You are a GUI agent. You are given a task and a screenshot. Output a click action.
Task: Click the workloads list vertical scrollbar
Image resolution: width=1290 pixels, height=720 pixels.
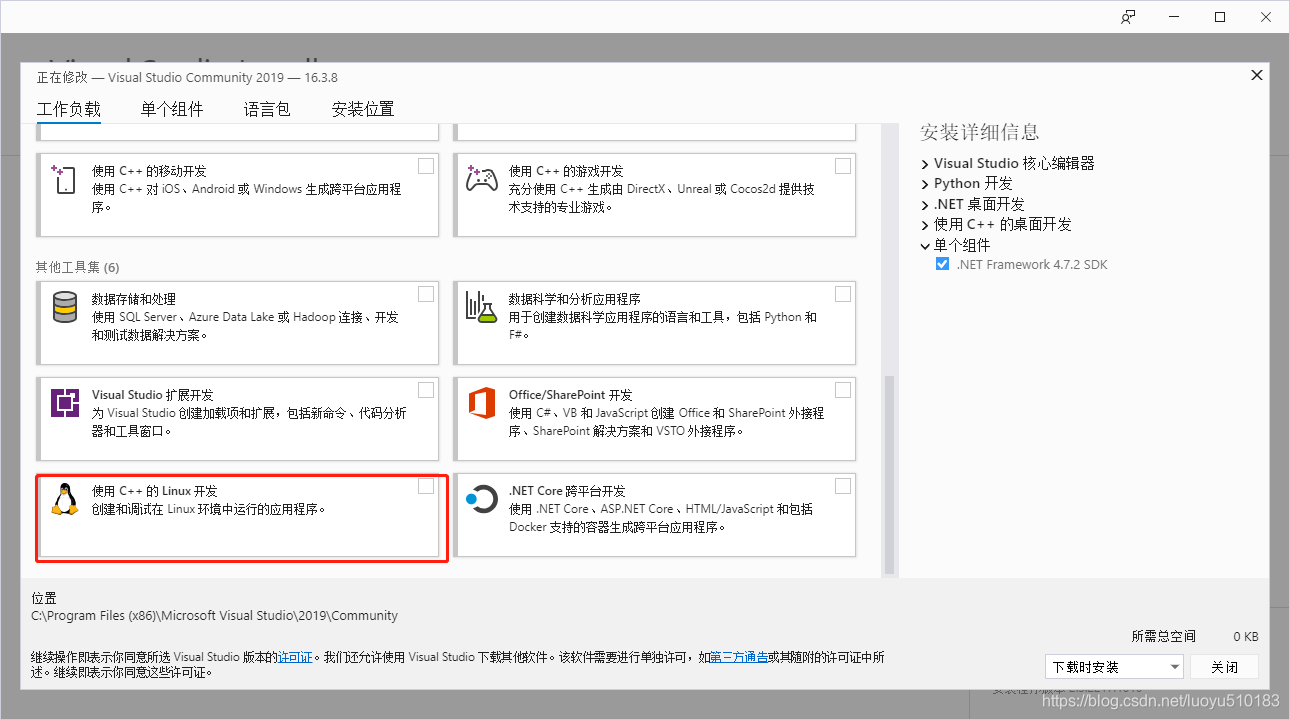(x=888, y=476)
